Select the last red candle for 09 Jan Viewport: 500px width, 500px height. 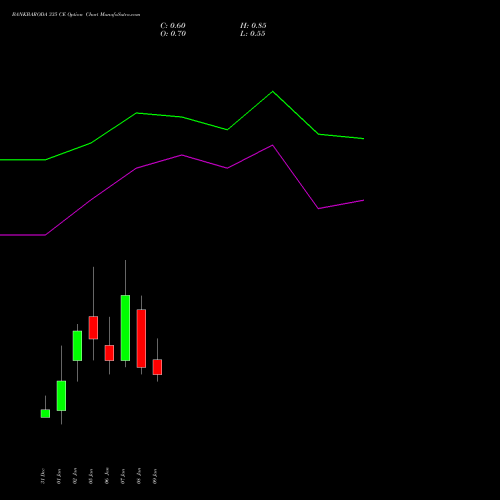pos(157,367)
